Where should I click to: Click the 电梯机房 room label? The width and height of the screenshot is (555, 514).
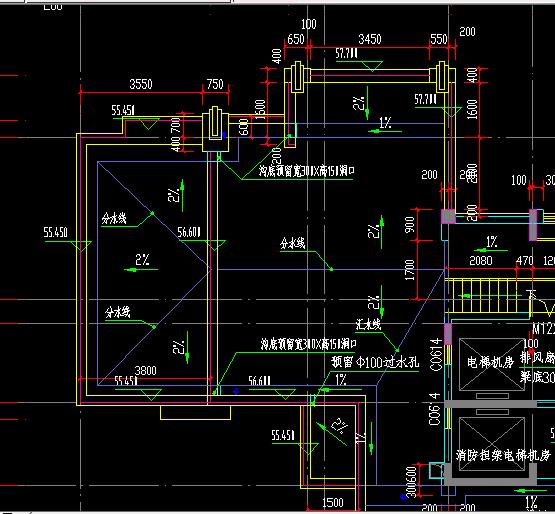click(490, 362)
